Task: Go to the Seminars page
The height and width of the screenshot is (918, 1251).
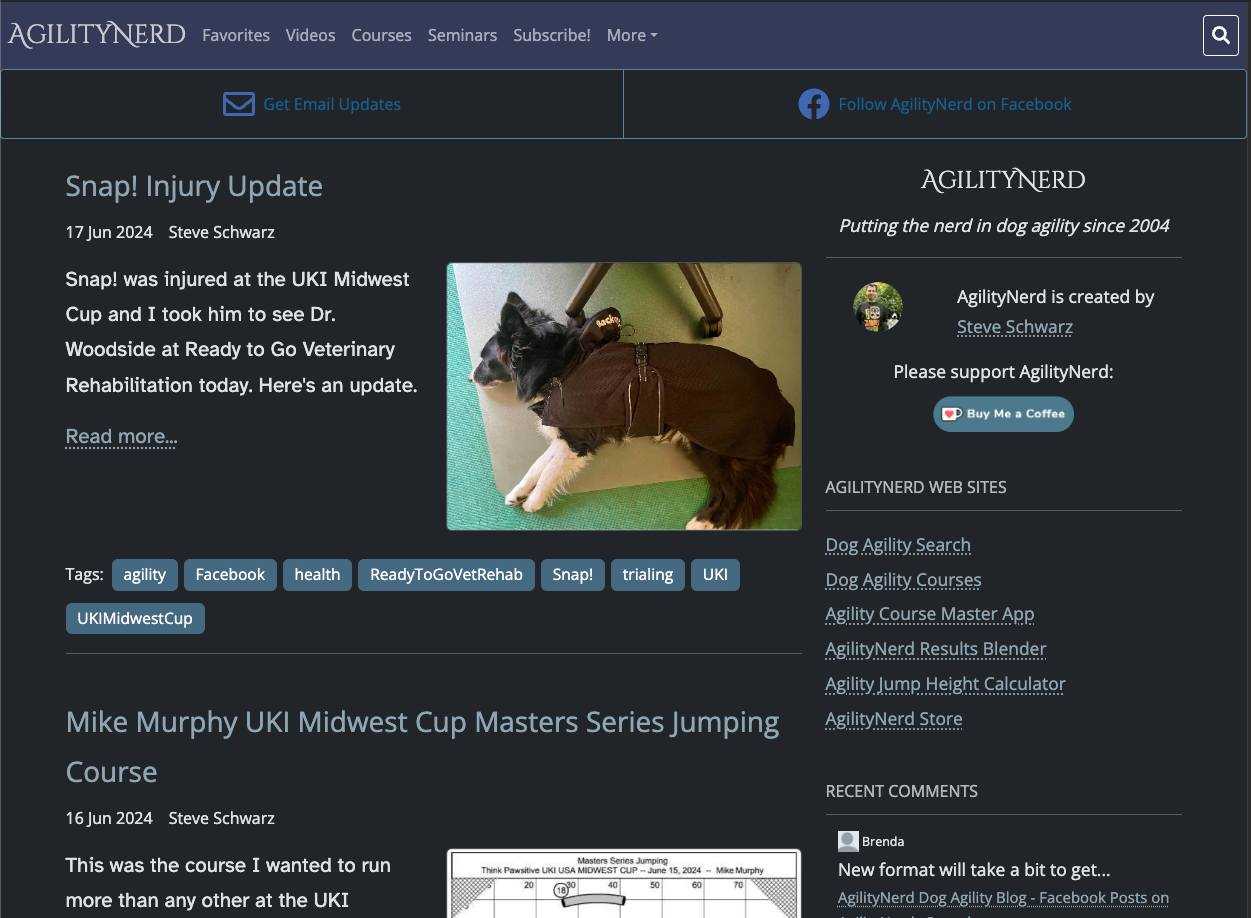Action: coord(462,35)
